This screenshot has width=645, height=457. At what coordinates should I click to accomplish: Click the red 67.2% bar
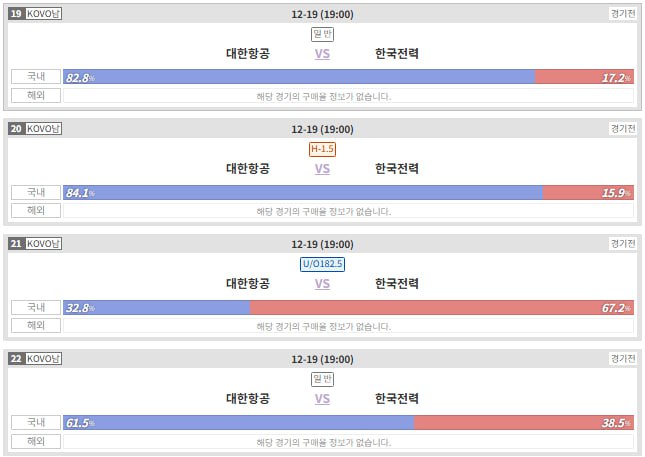[440, 308]
